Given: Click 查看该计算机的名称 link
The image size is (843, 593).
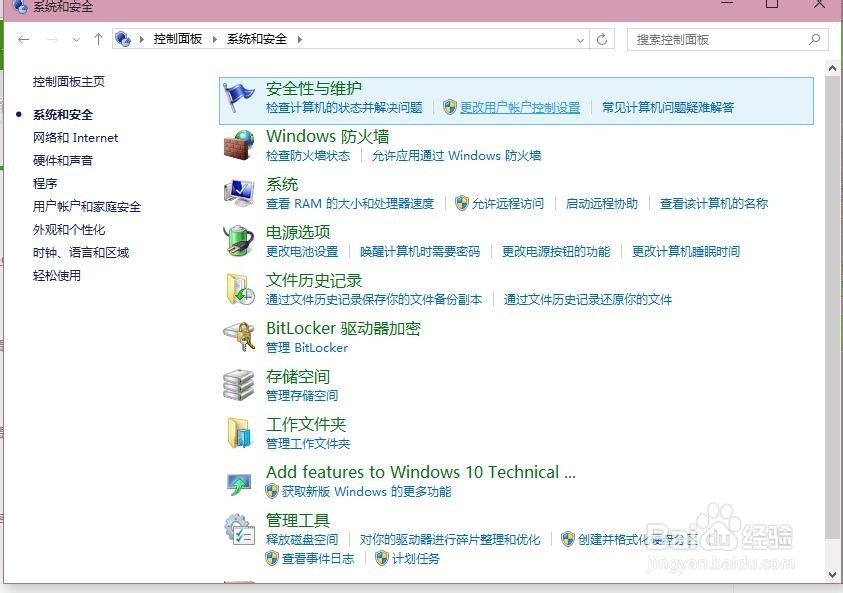Looking at the screenshot, I should tap(714, 204).
